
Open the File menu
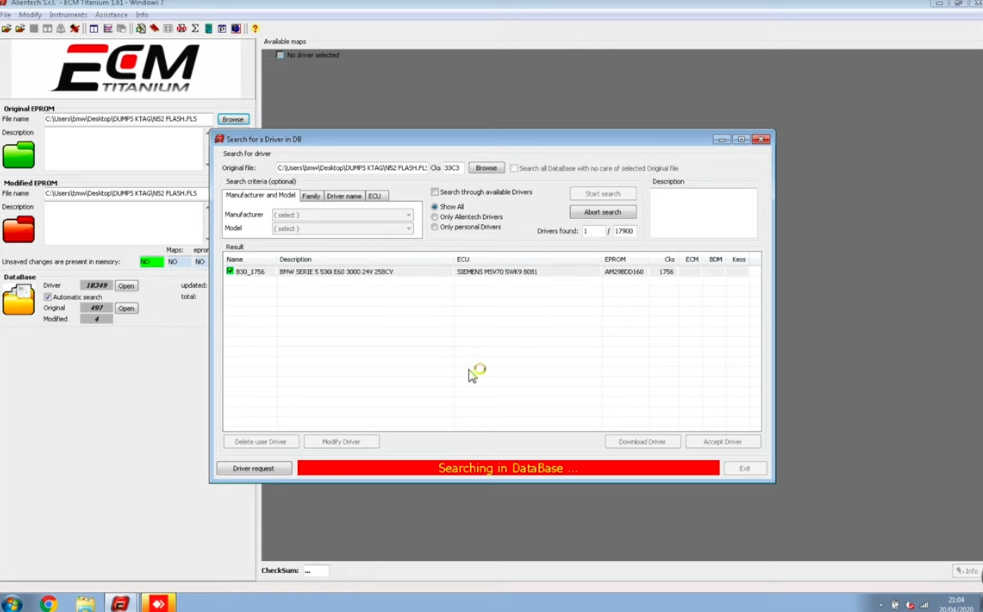point(6,14)
